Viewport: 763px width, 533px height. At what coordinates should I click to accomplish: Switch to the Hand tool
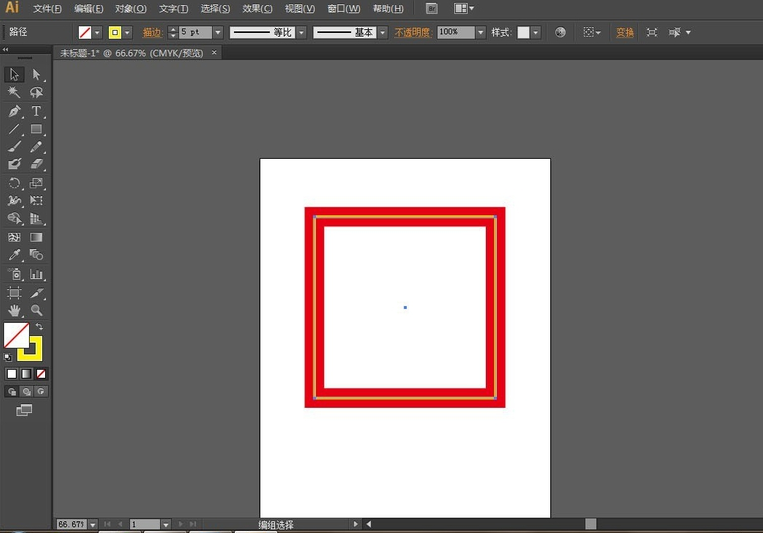[x=14, y=311]
